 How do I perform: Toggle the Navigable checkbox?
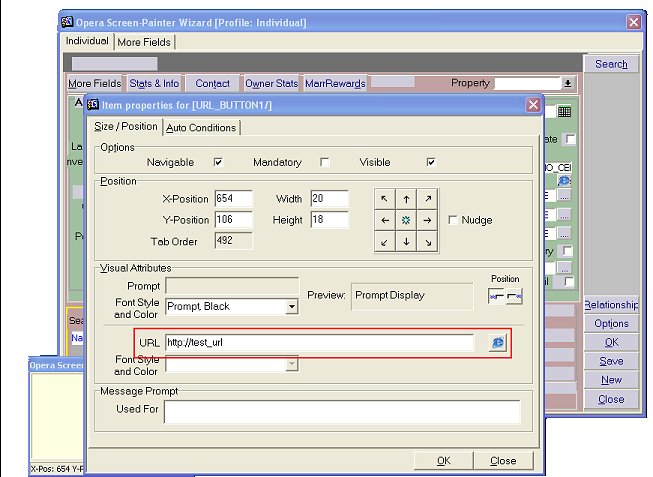[x=218, y=162]
